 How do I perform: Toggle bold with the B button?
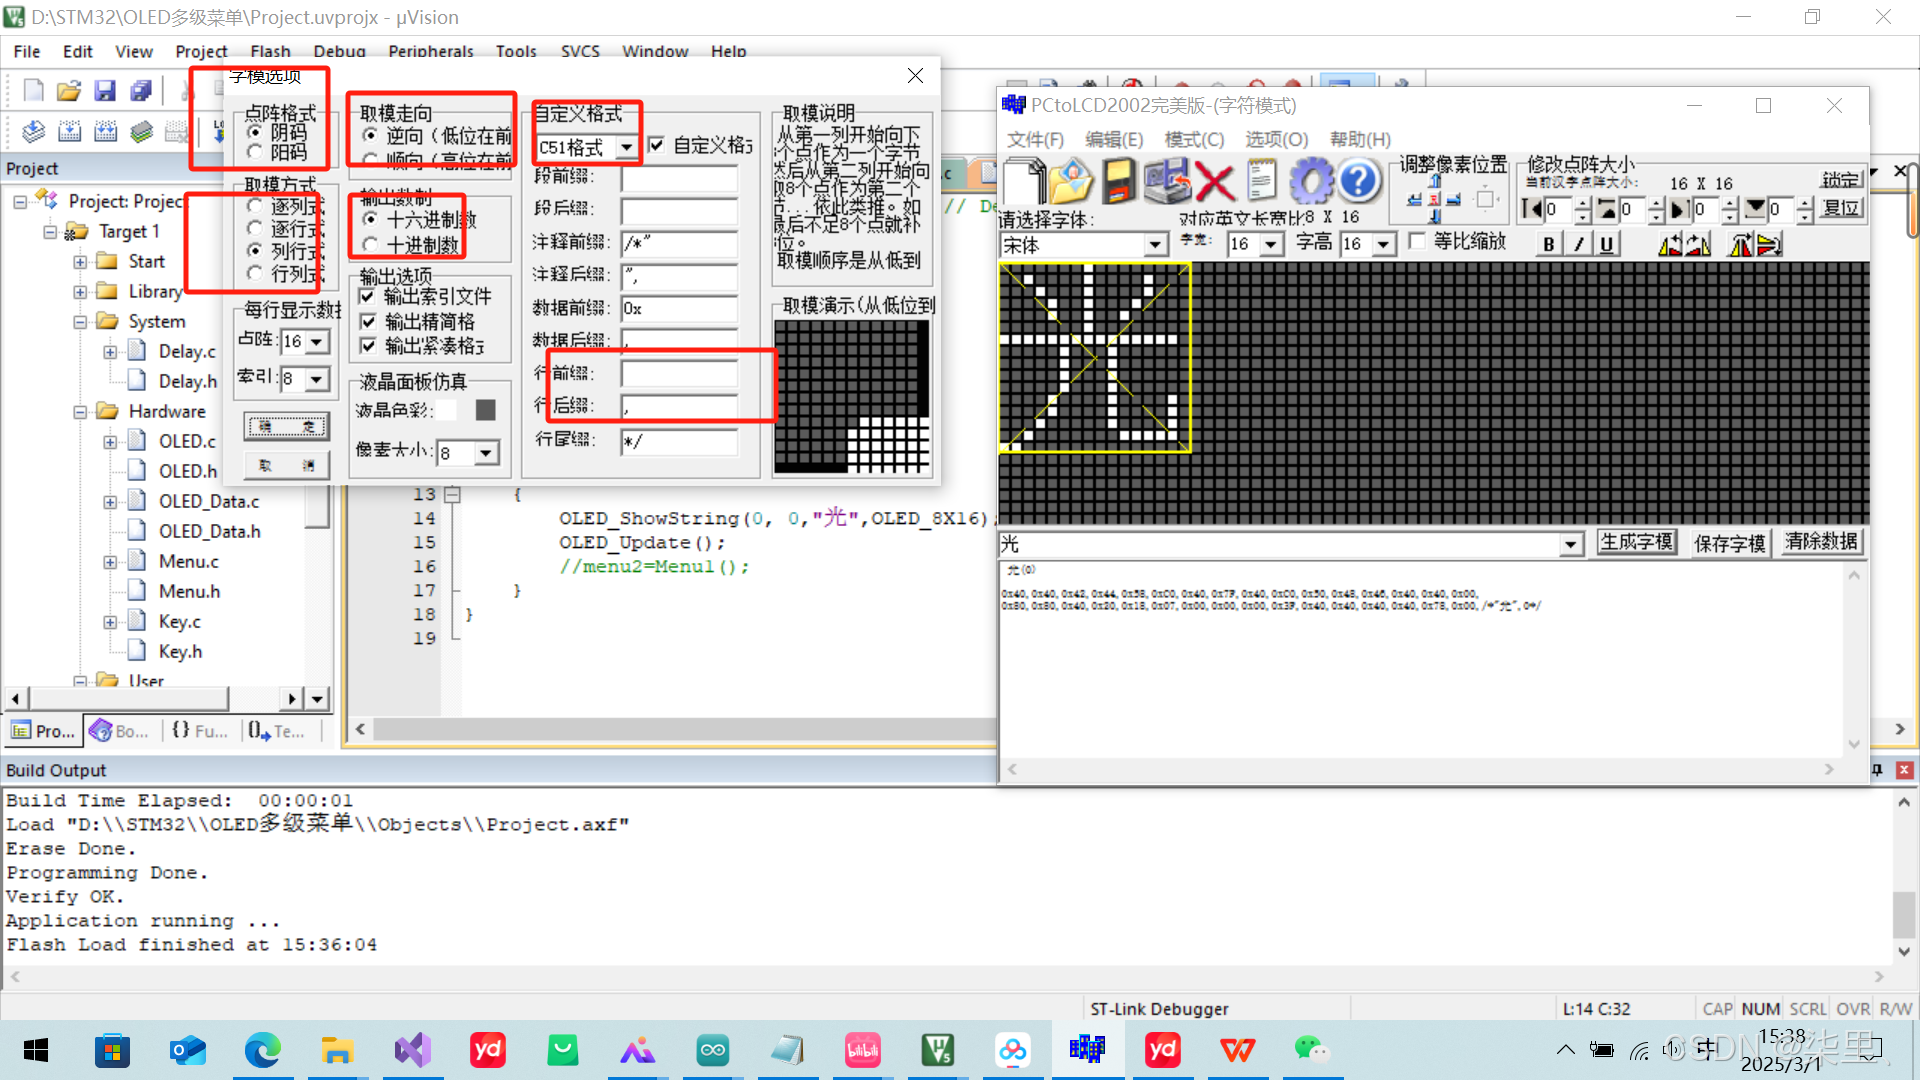pos(1548,244)
